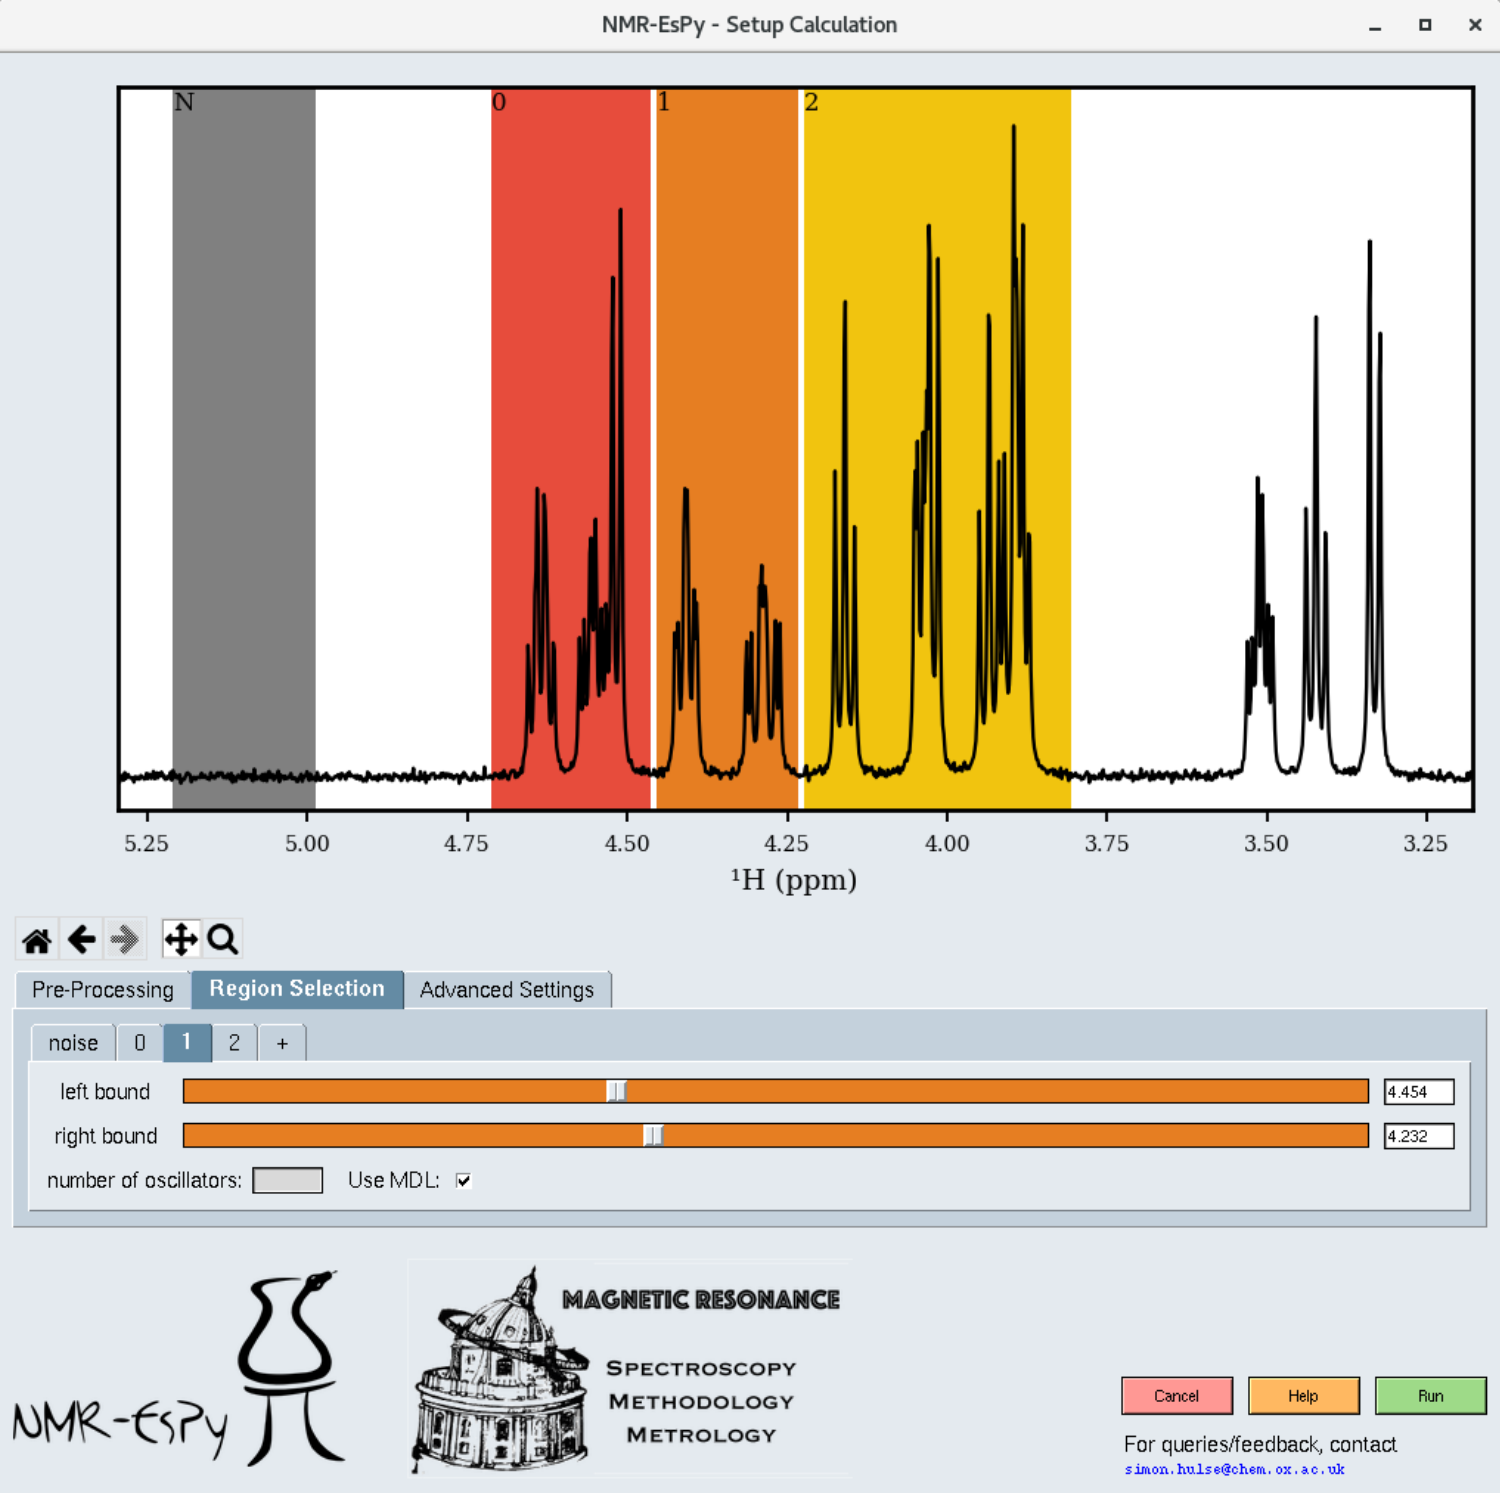Viewport: 1500px width, 1493px height.
Task: Select region 1 tab
Action: click(187, 1042)
